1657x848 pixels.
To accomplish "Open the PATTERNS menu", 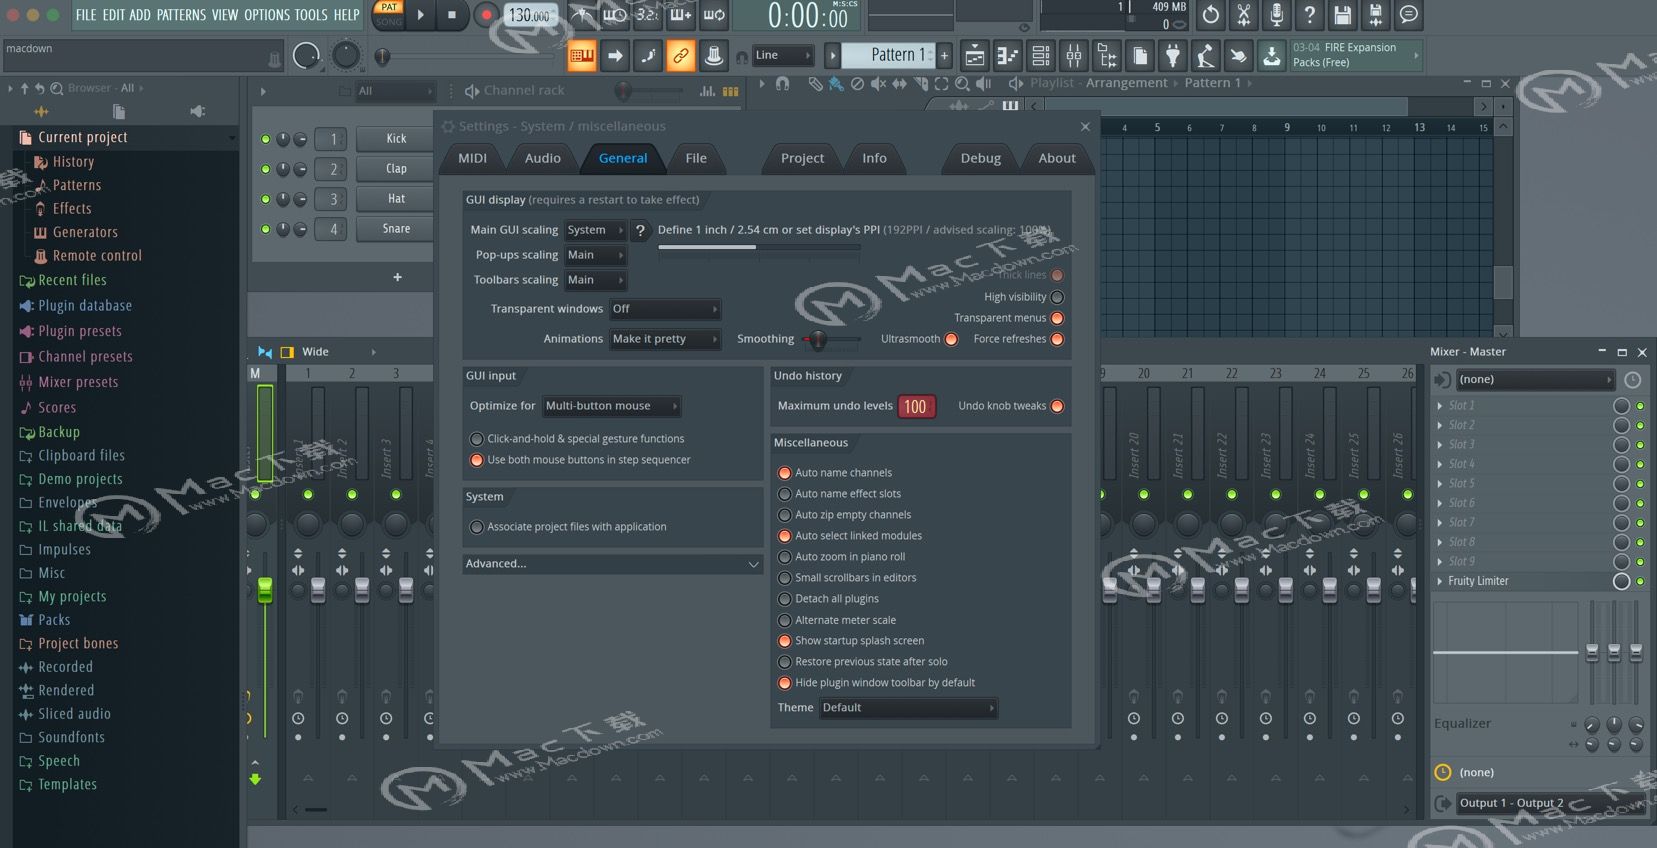I will [181, 15].
